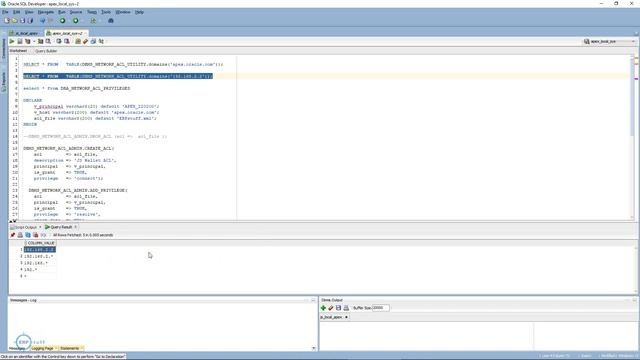The height and width of the screenshot is (360, 640).
Task: Open the Edit menu
Action: (x=16, y=12)
